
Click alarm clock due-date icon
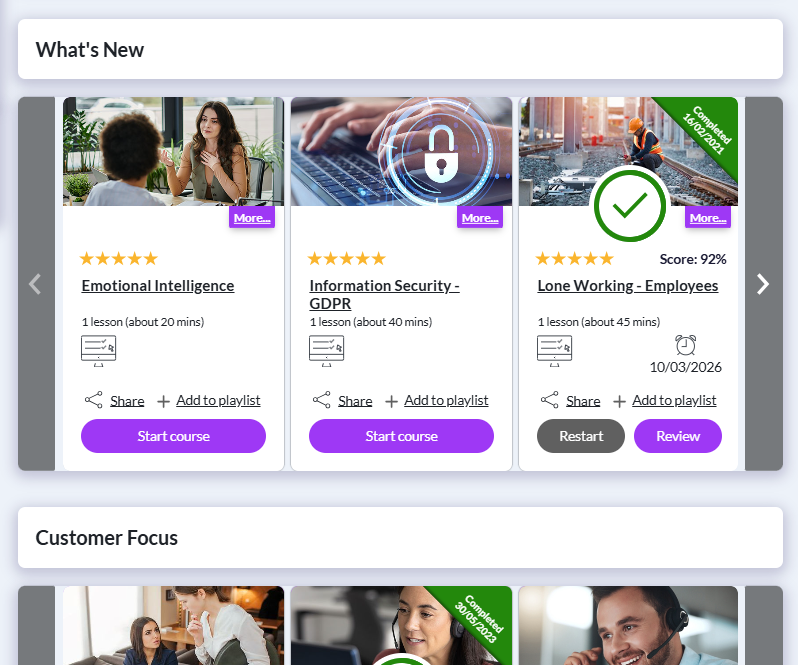[x=685, y=345]
